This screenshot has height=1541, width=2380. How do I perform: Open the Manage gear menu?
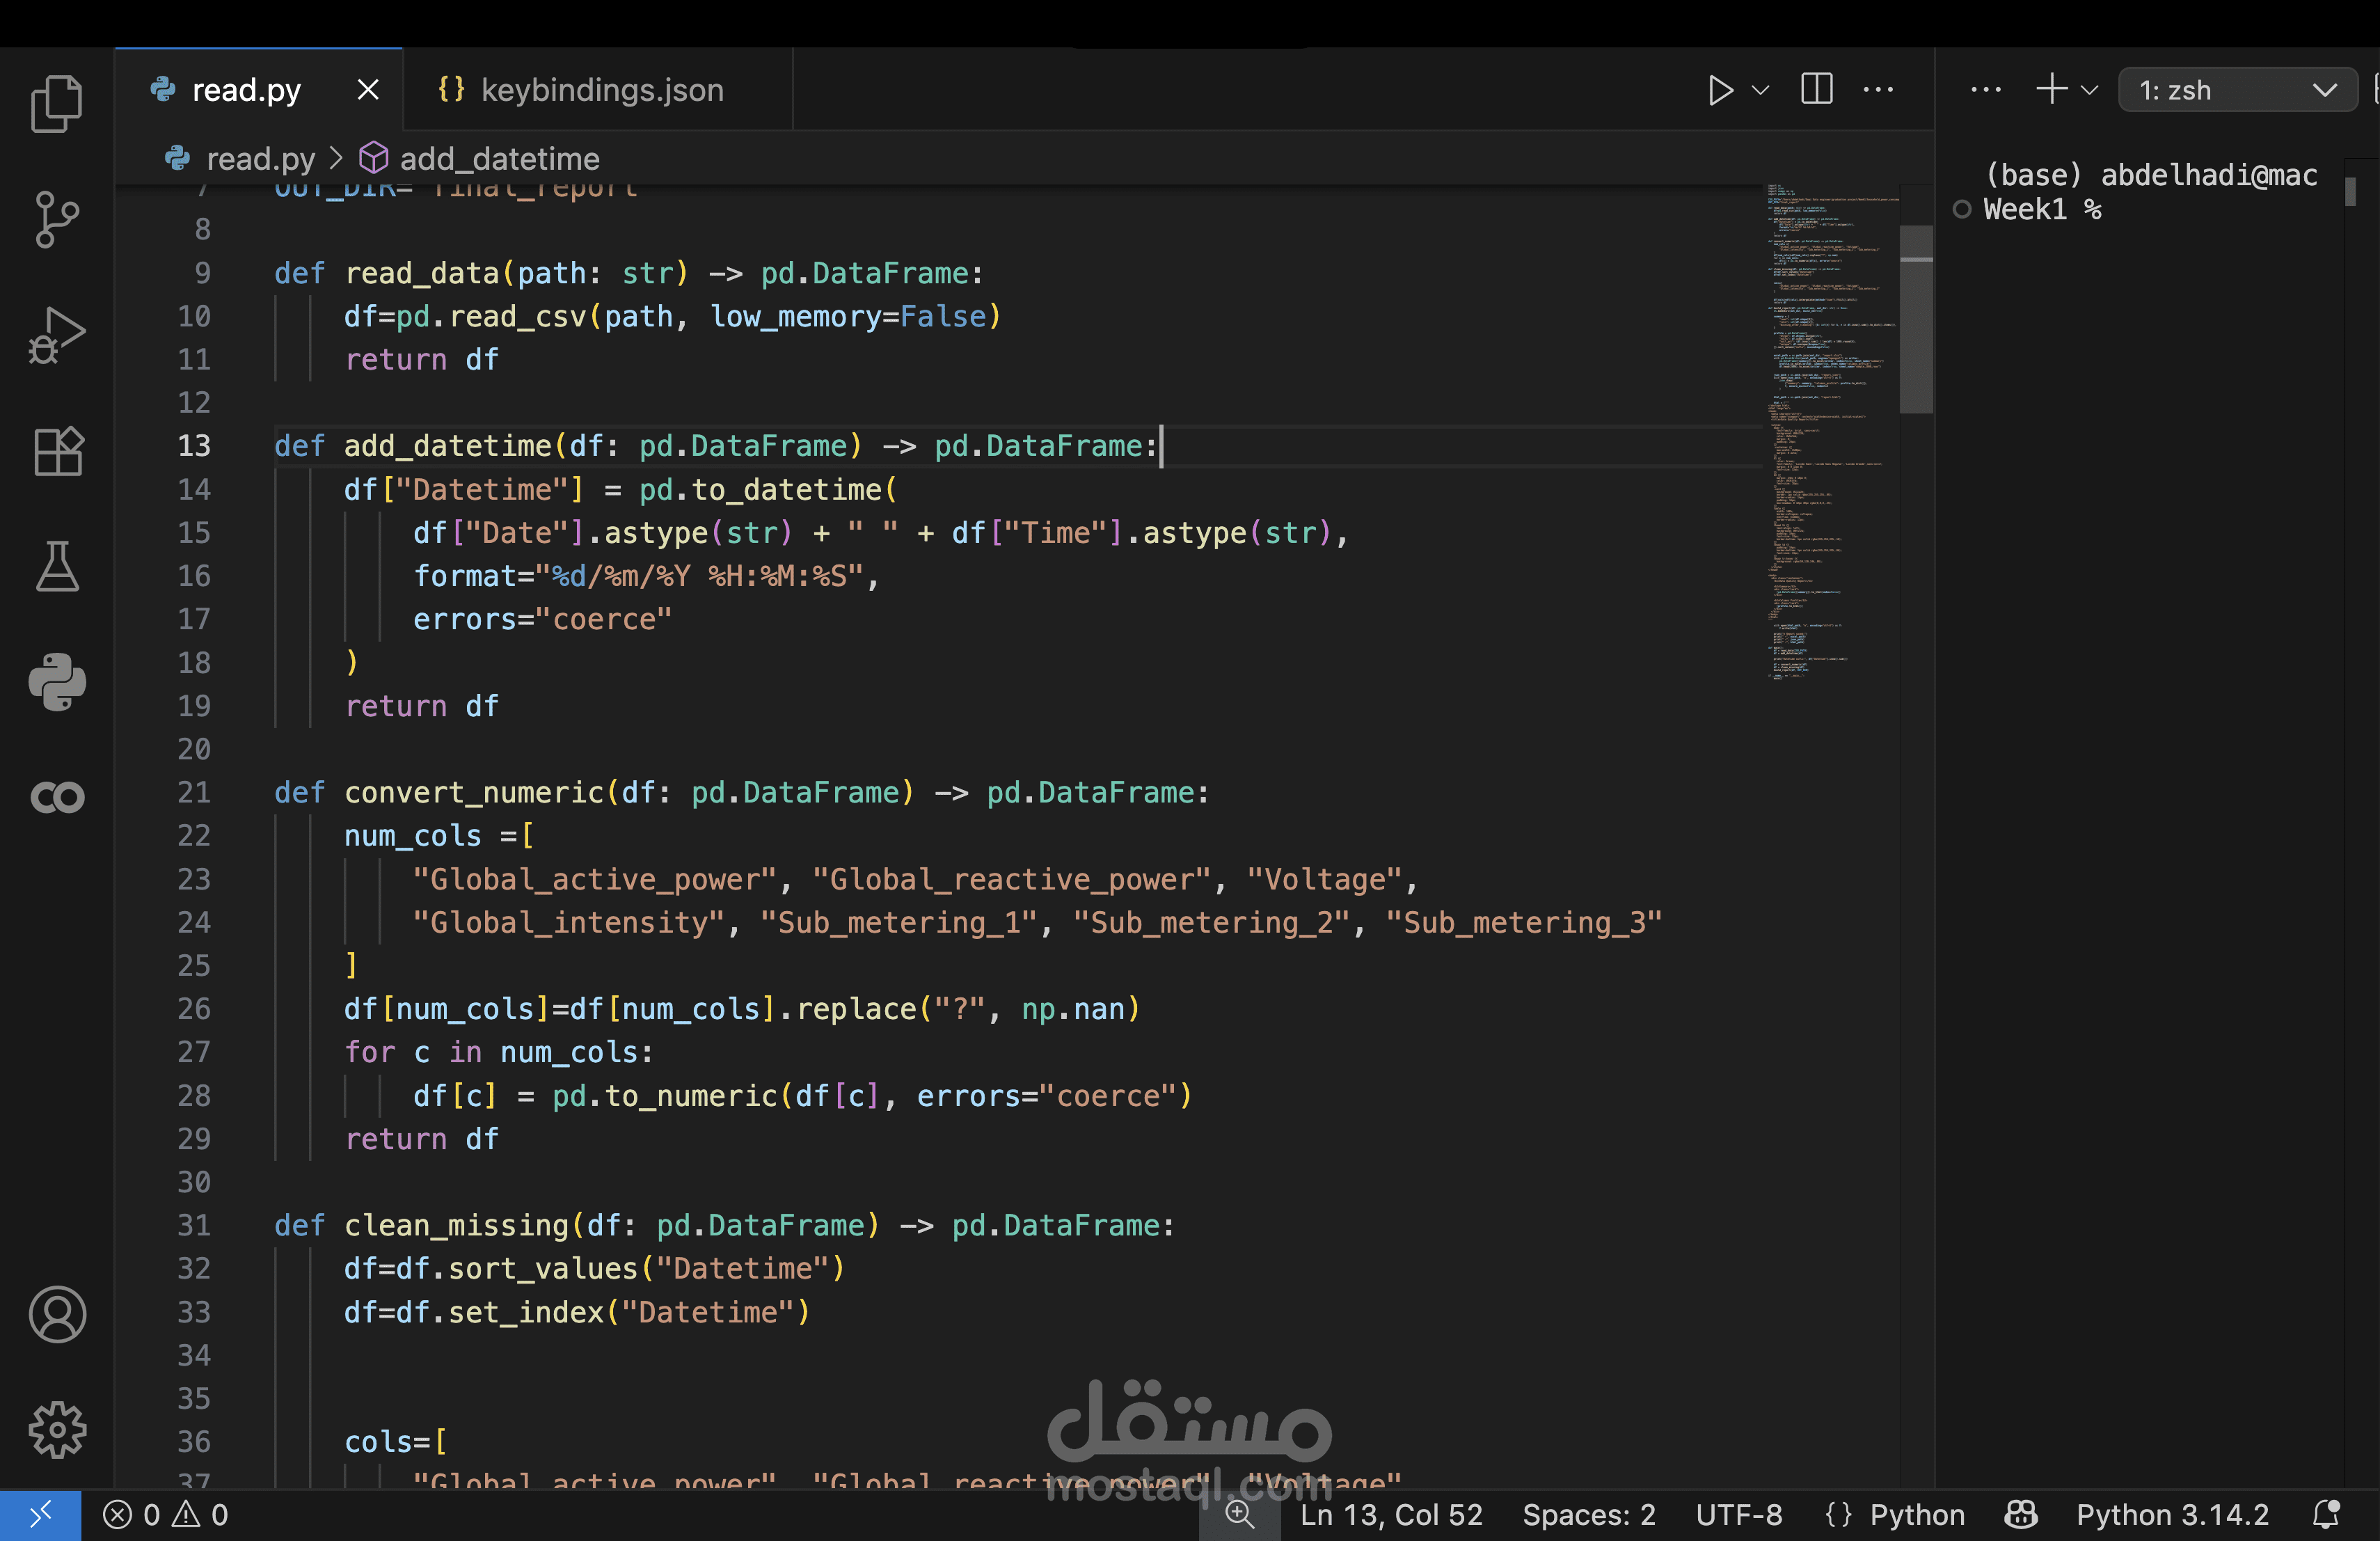pos(57,1429)
